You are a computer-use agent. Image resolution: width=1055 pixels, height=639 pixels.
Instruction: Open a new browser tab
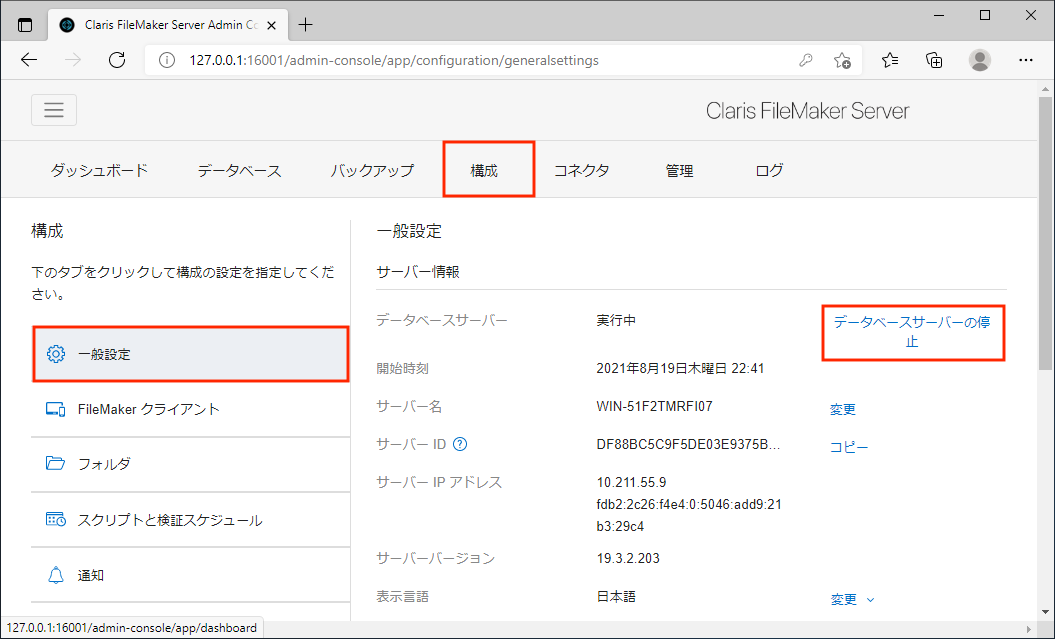pos(306,25)
